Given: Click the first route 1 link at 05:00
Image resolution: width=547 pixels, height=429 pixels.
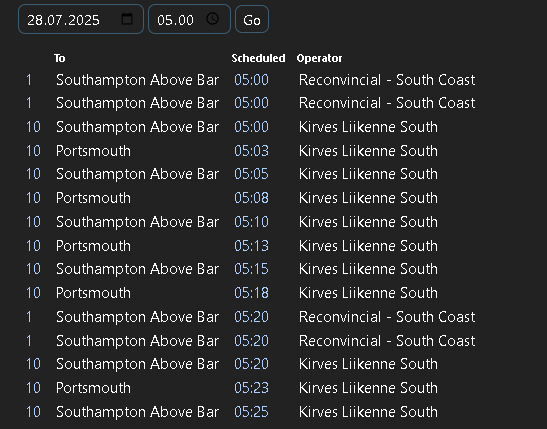Looking at the screenshot, I should (29, 80).
